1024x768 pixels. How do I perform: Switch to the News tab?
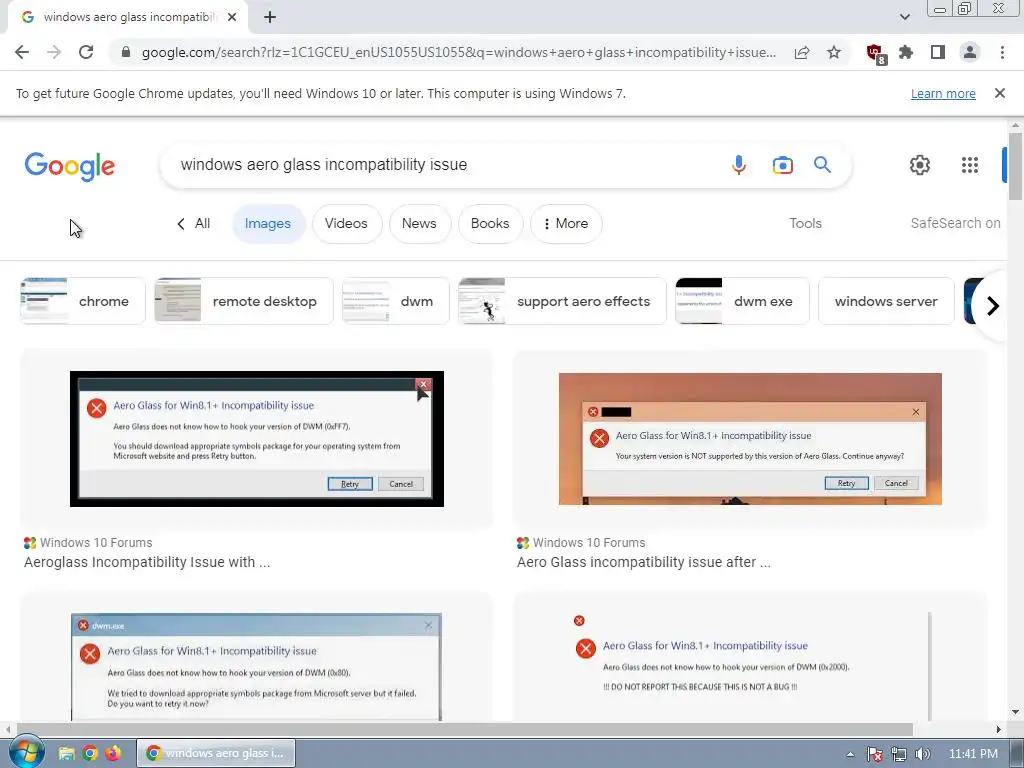click(x=419, y=223)
